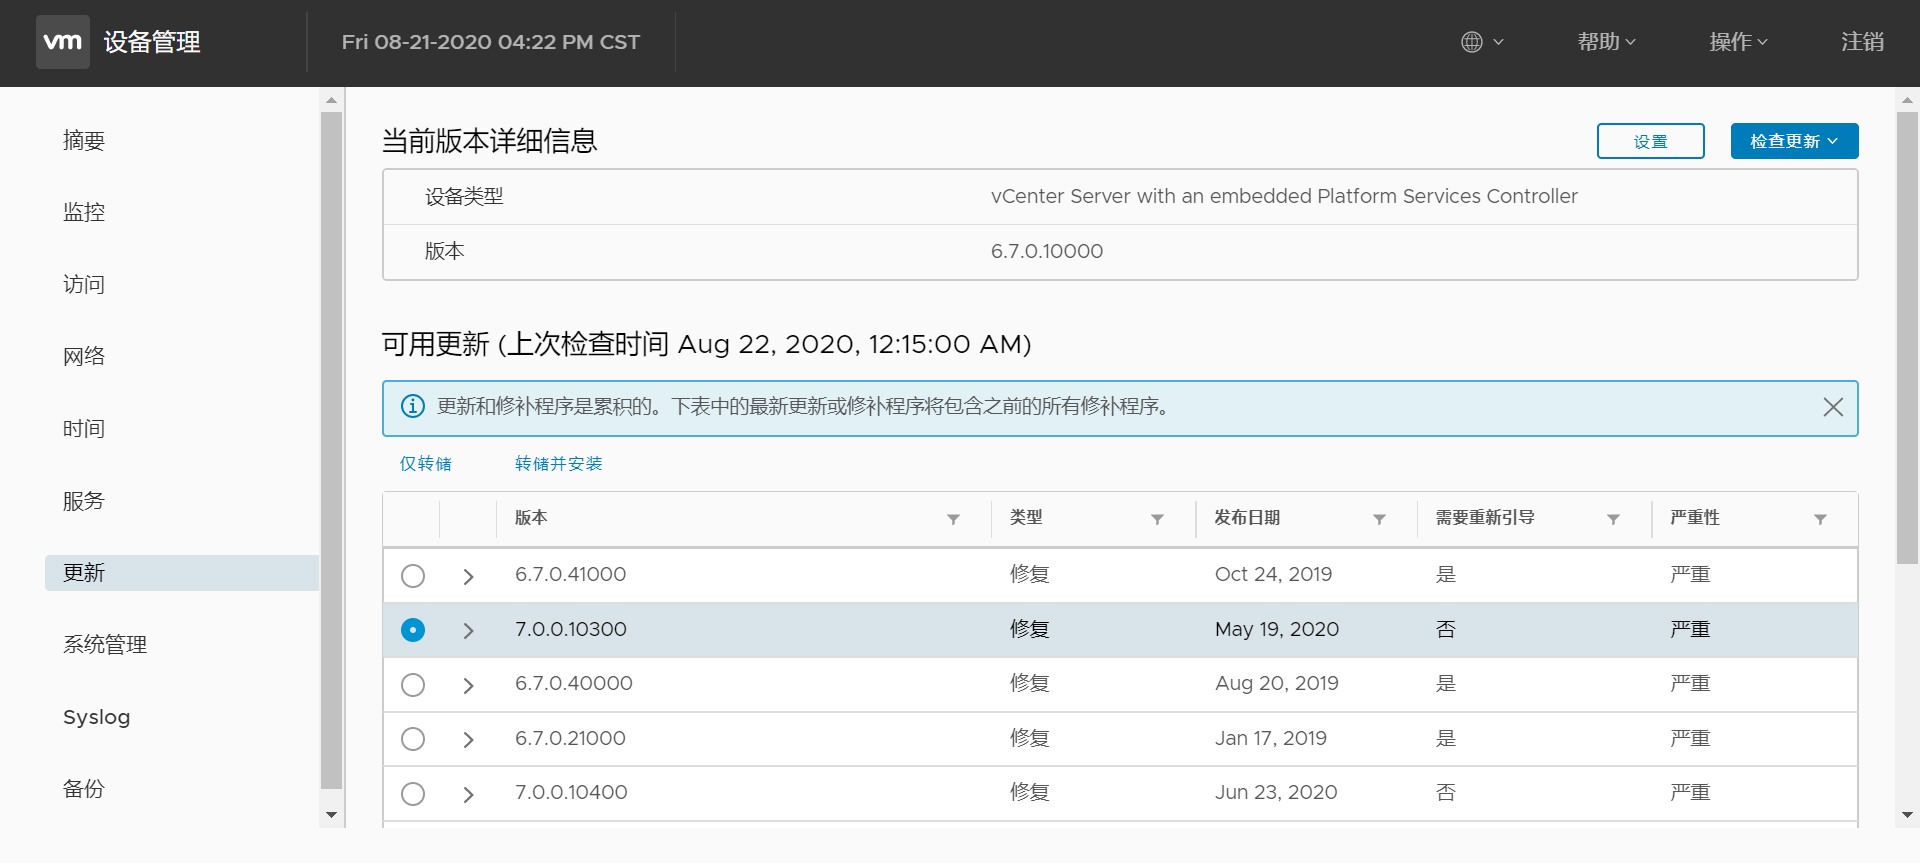Open the 帮助 dropdown menu

click(1607, 42)
